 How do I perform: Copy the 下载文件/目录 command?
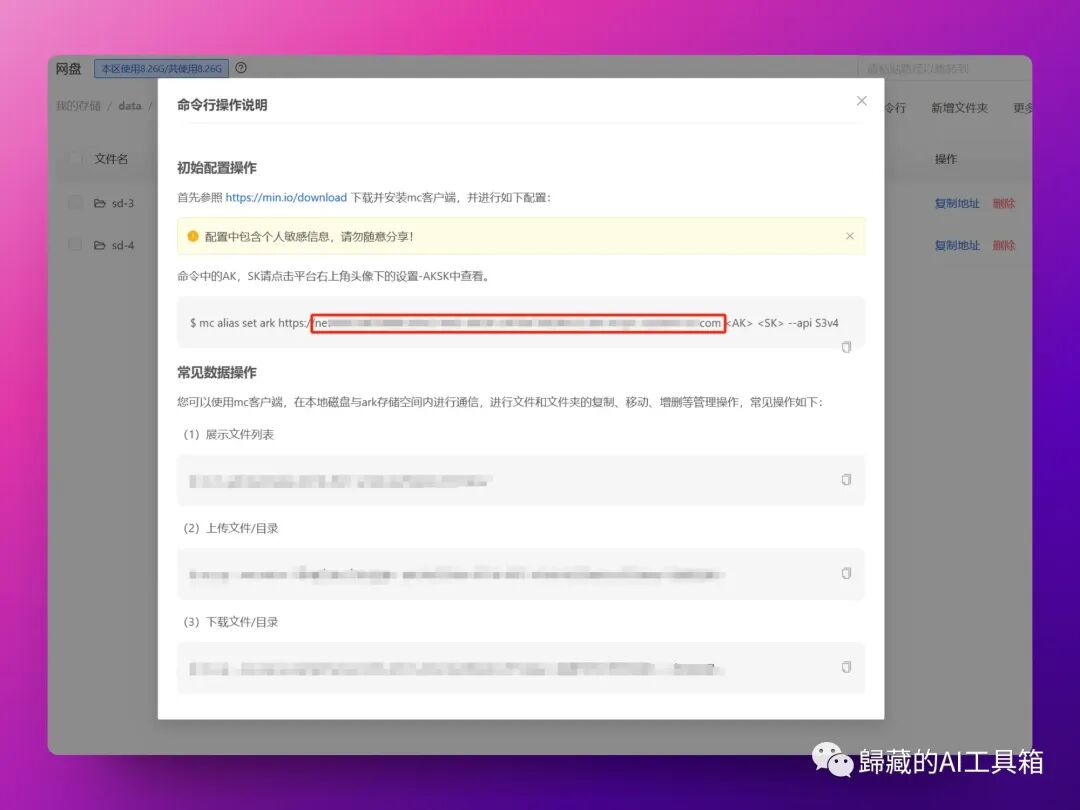(846, 667)
